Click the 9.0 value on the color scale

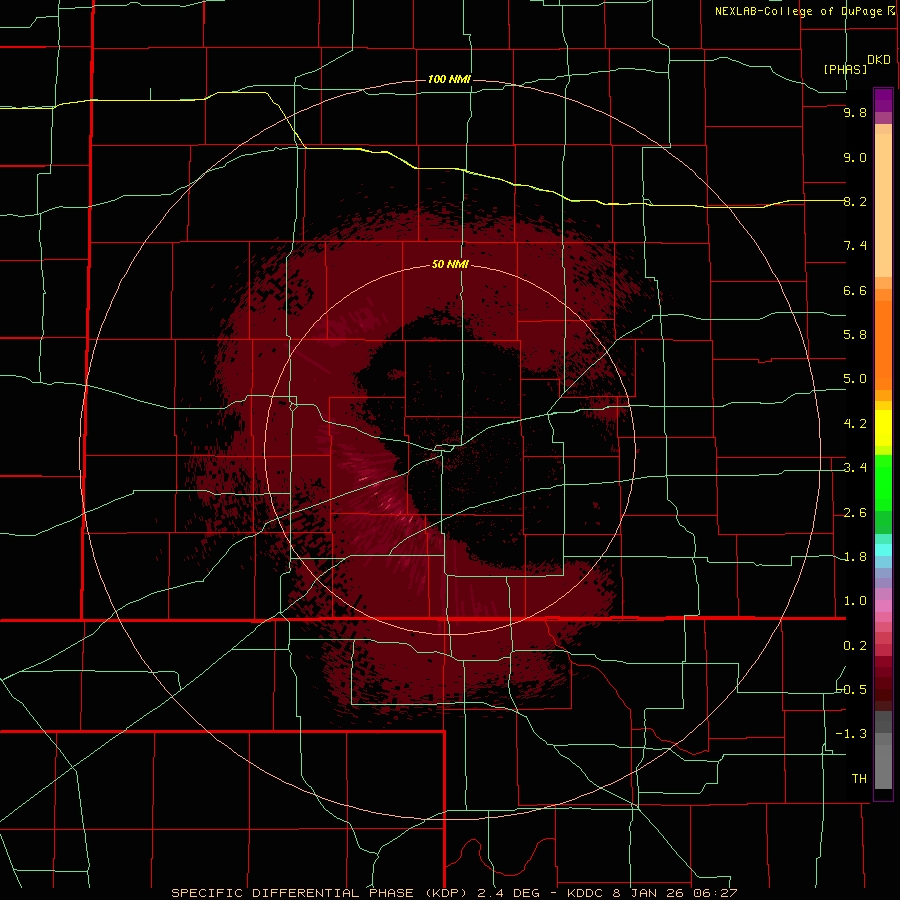point(855,157)
